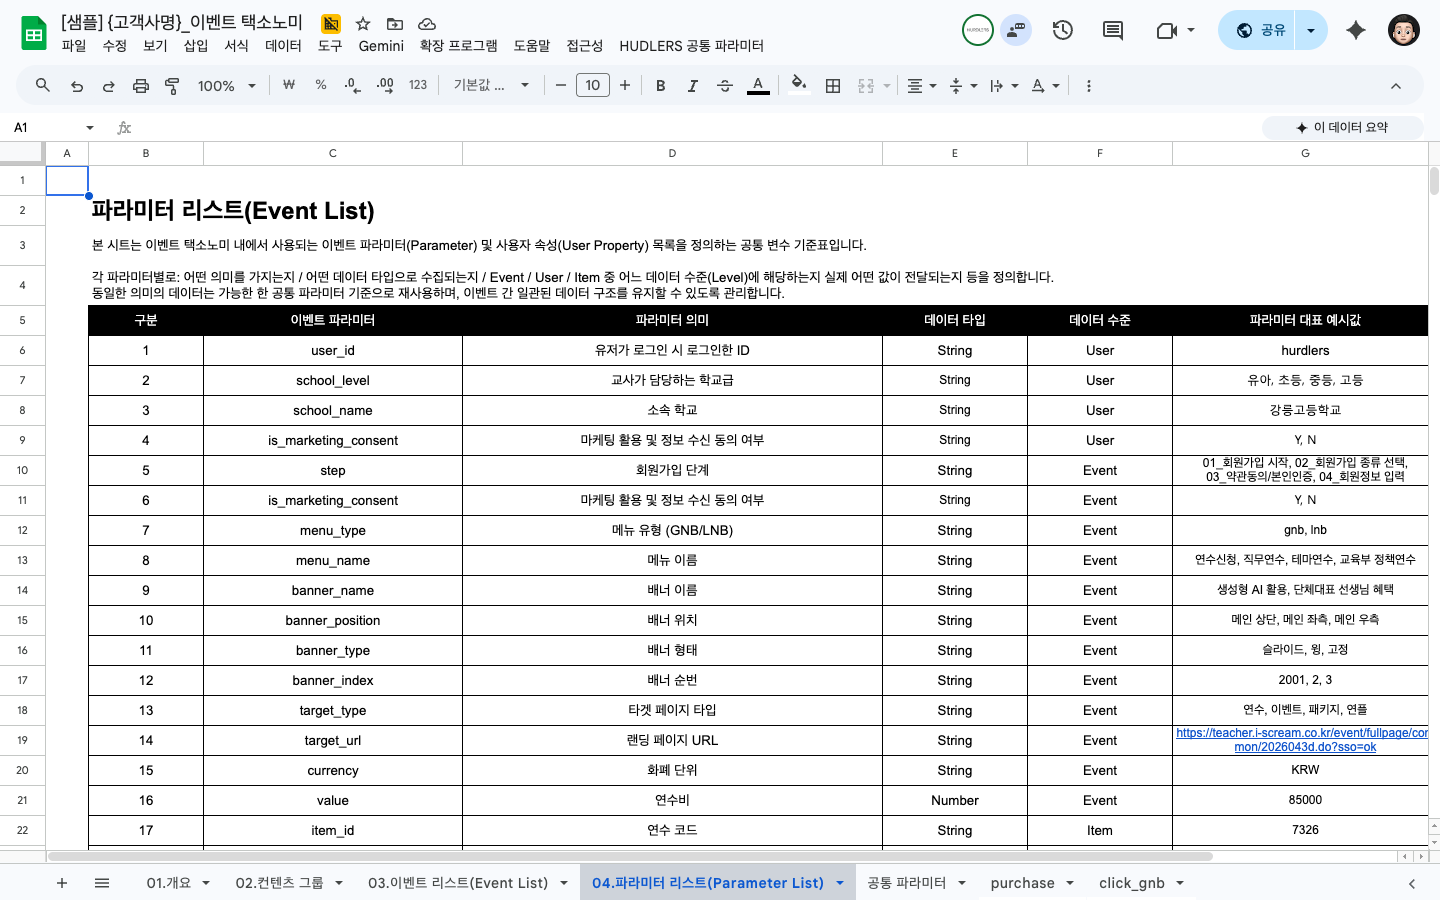Open the comments panel icon
The width and height of the screenshot is (1440, 900).
pos(1113,30)
